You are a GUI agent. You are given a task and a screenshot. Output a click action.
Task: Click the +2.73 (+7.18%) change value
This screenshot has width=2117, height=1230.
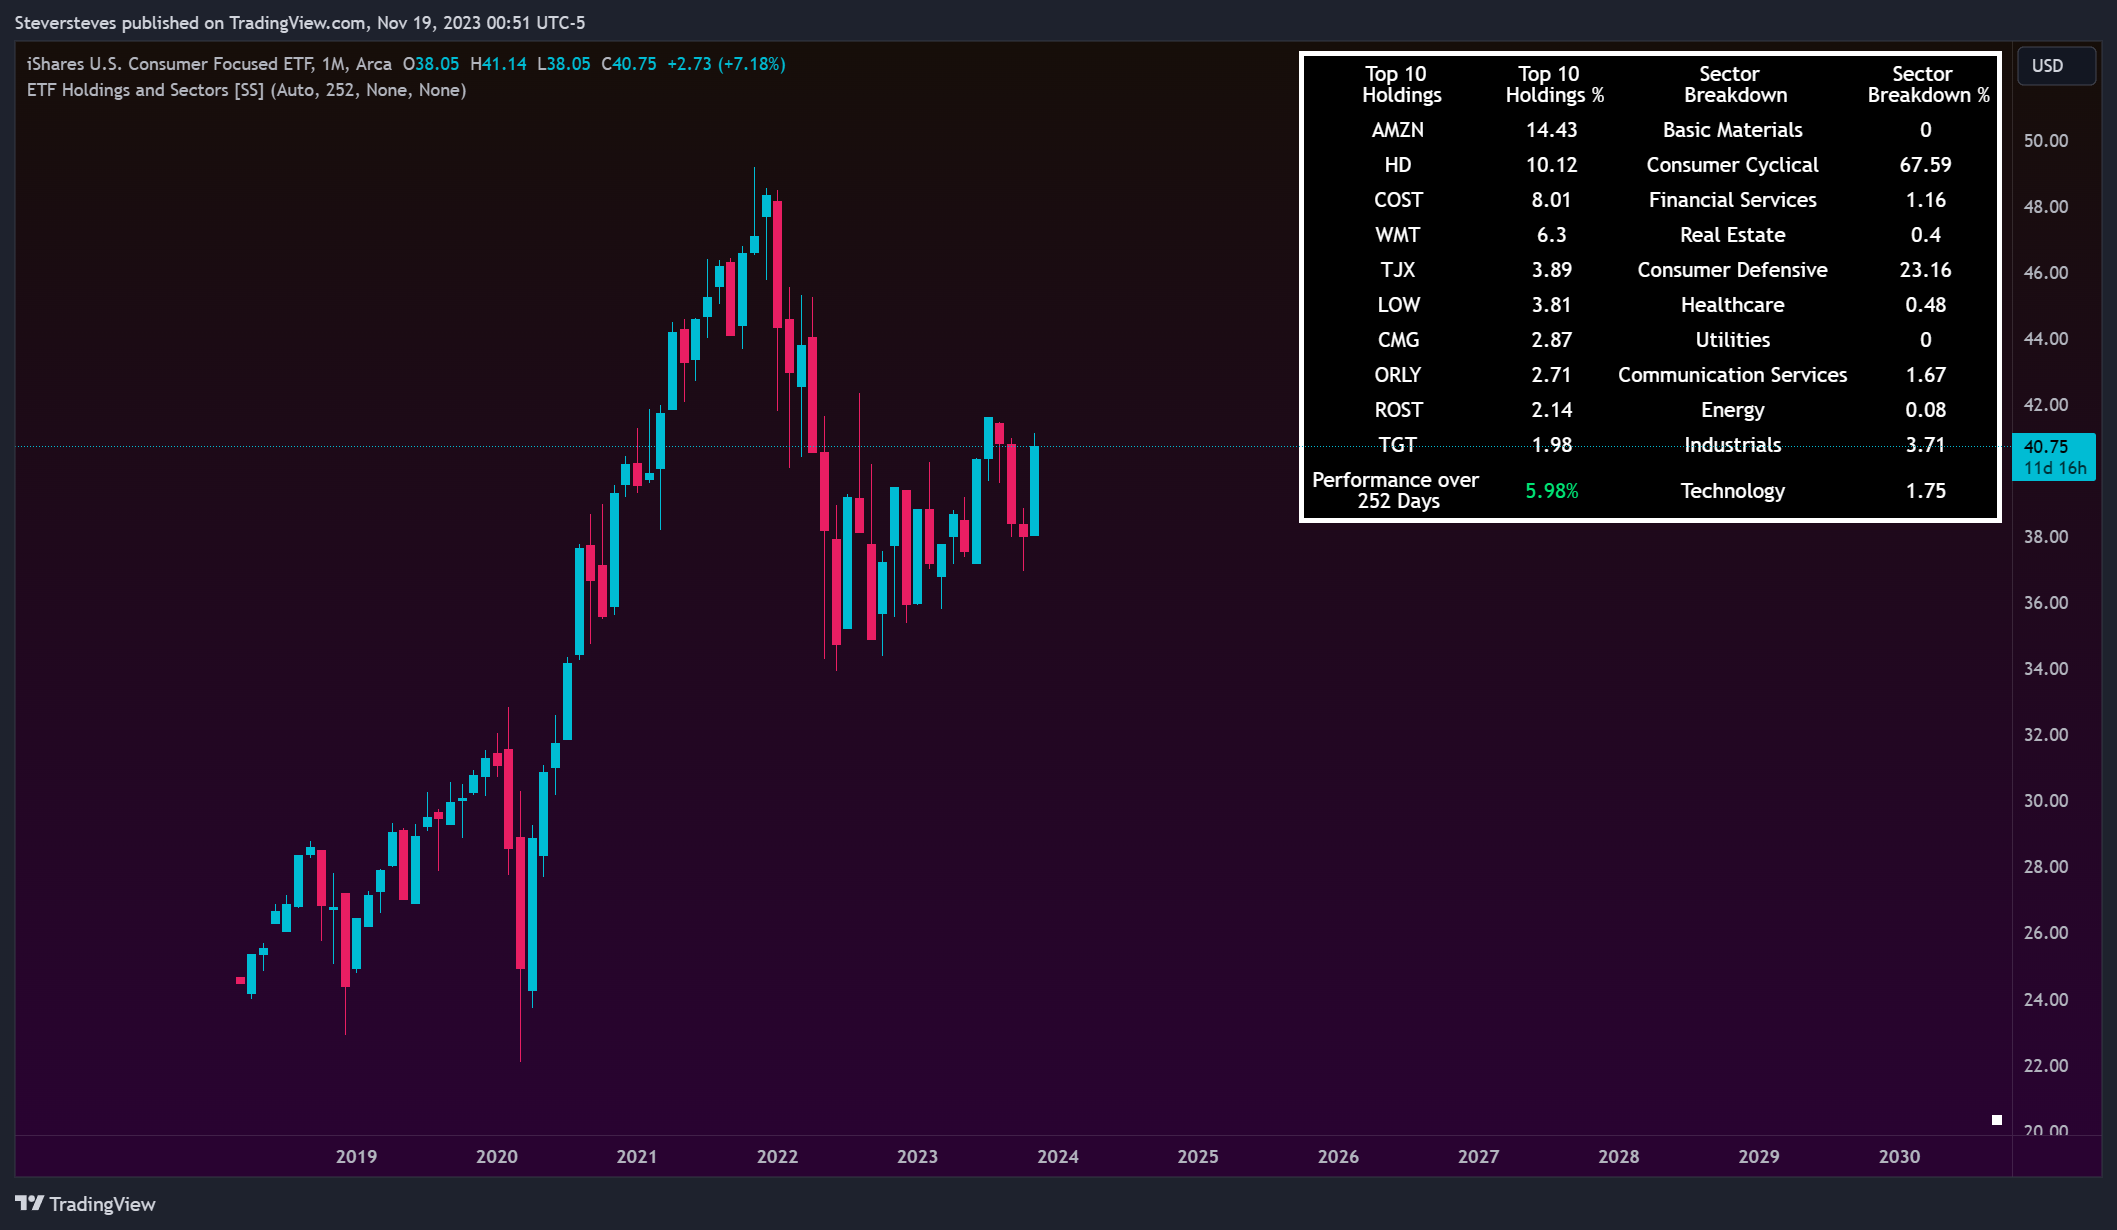(x=726, y=64)
